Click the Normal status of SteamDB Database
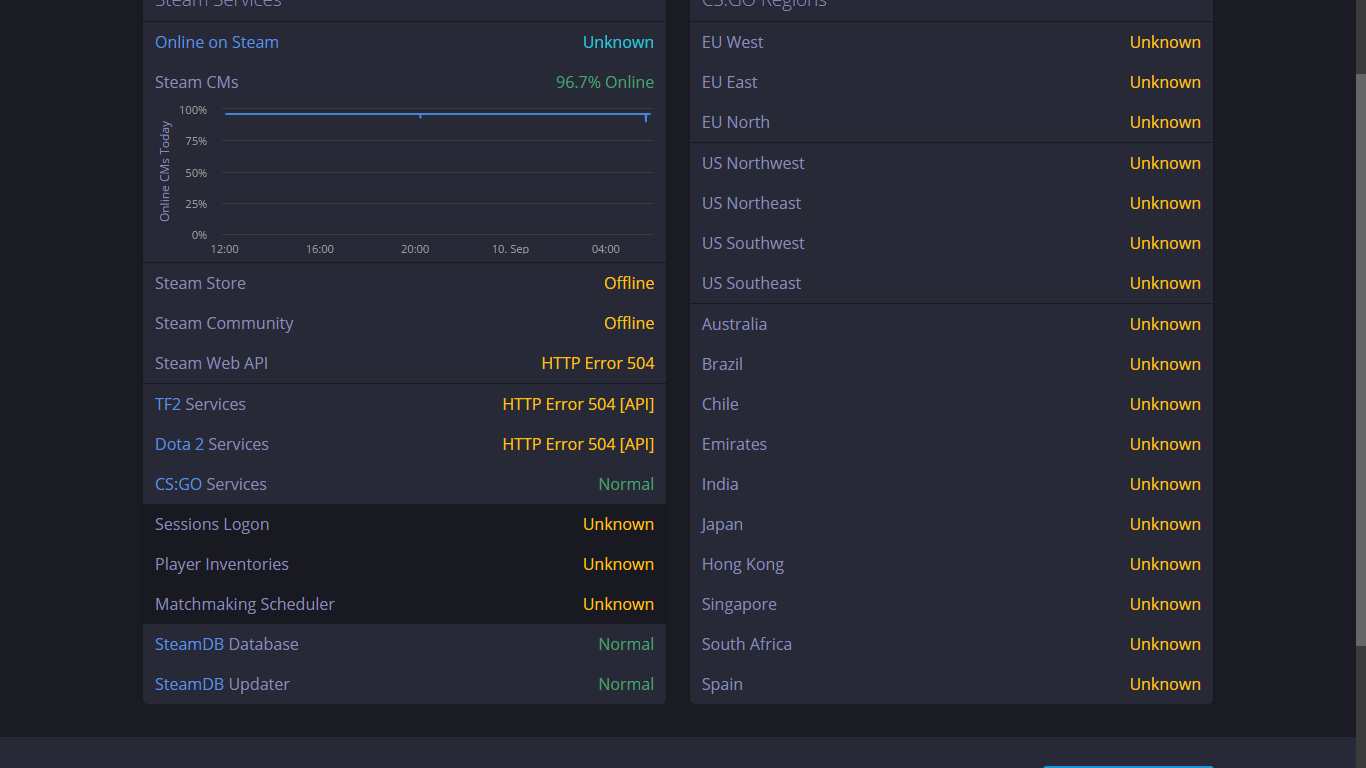 point(626,644)
